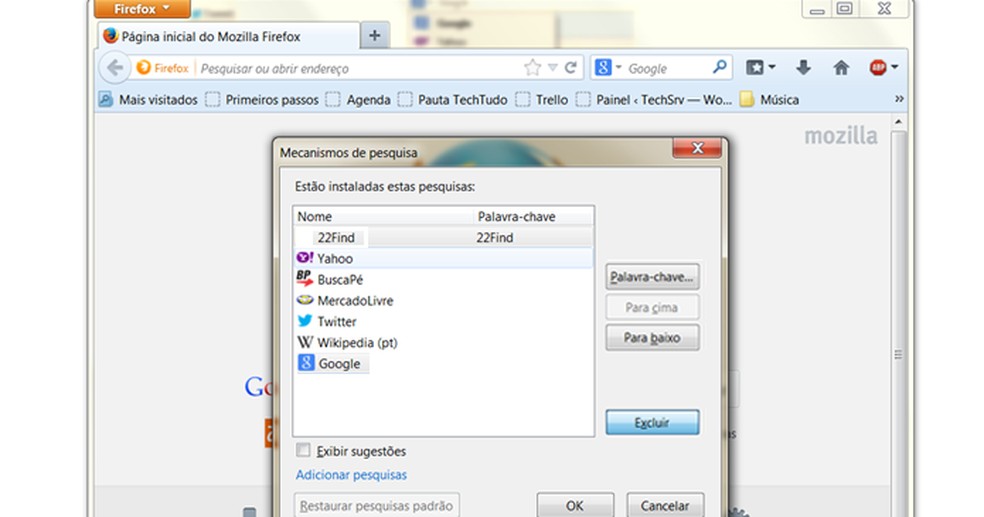Dismiss the dialog with Cancelar

point(665,505)
